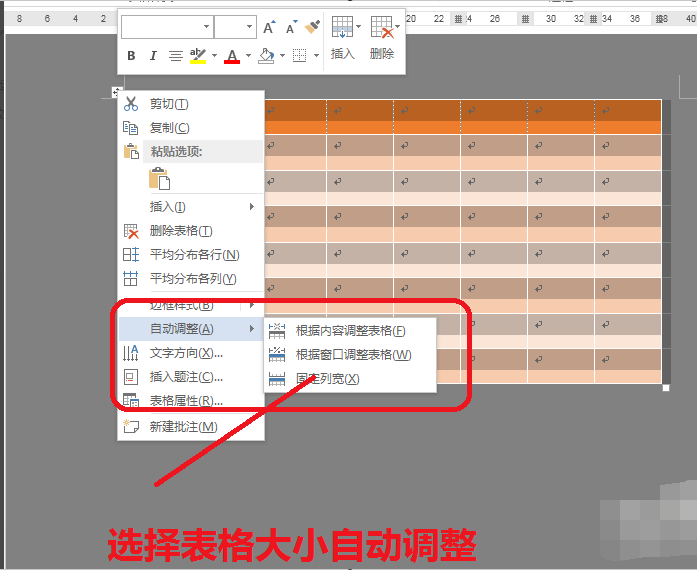Screen dimensions: 697x570
Task: Expand highlight color dropdown arrow
Action: click(214, 56)
